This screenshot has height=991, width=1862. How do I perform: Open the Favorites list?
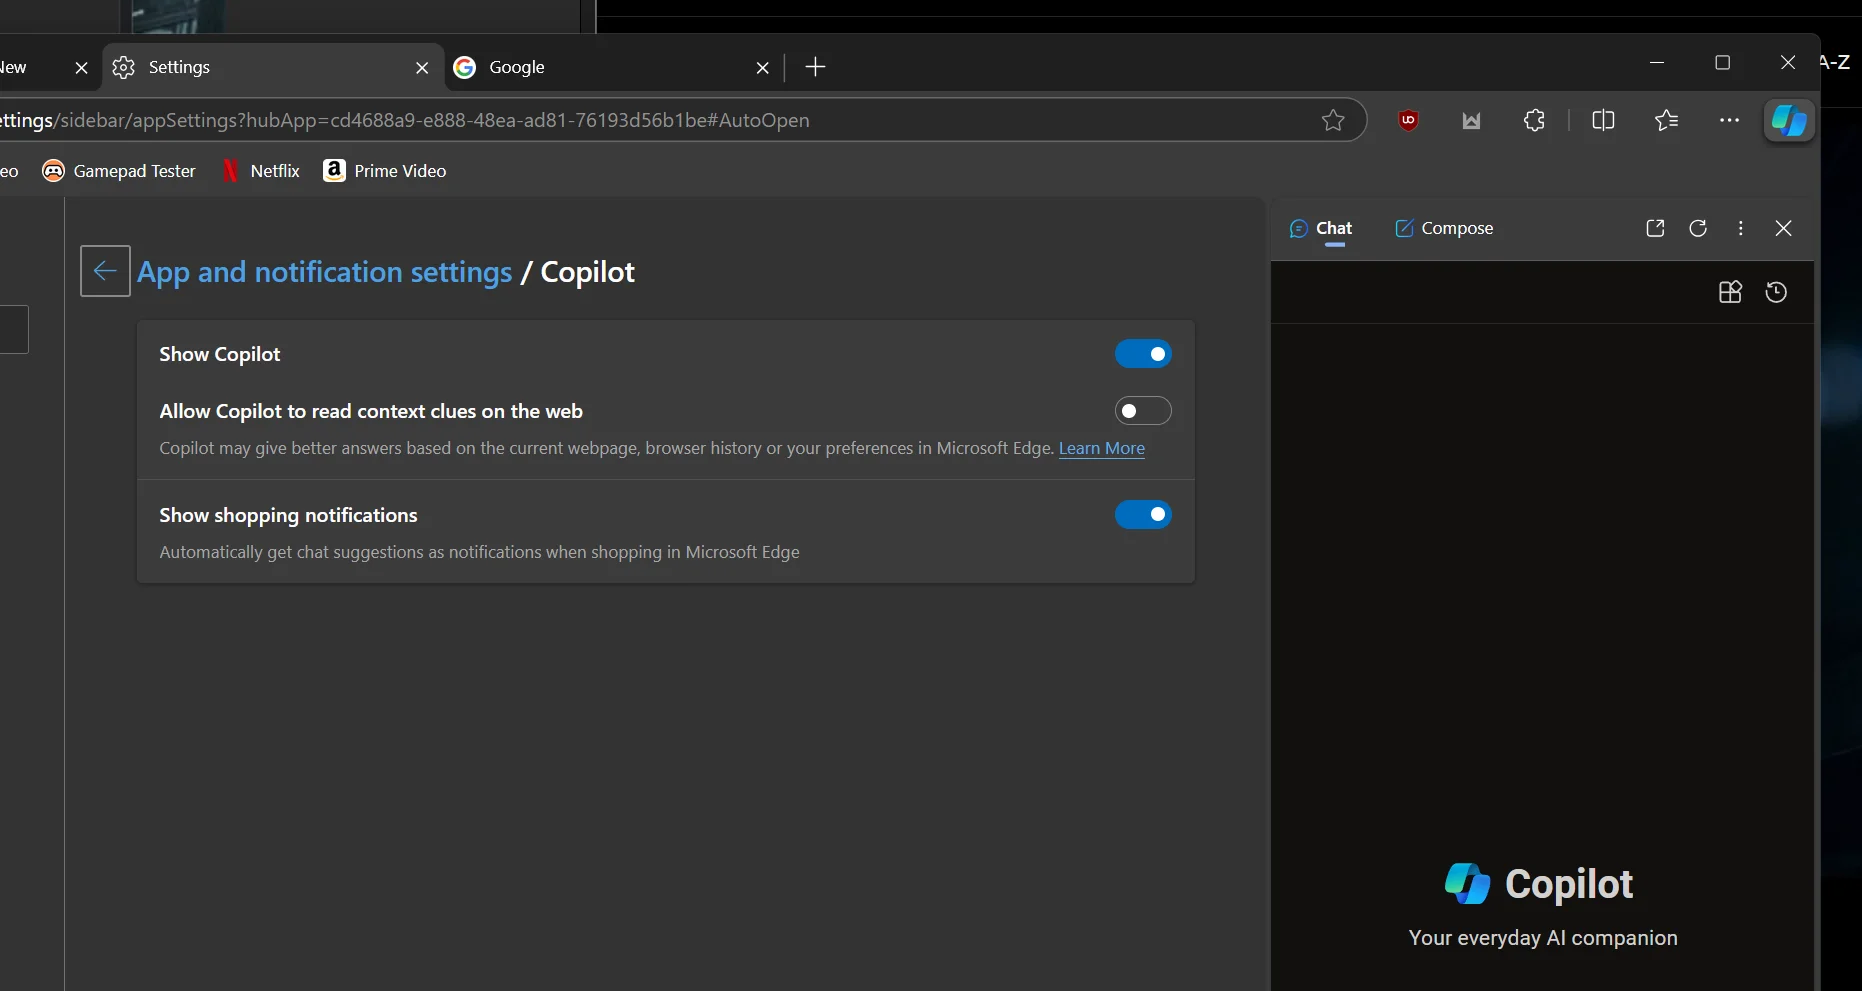(x=1666, y=121)
